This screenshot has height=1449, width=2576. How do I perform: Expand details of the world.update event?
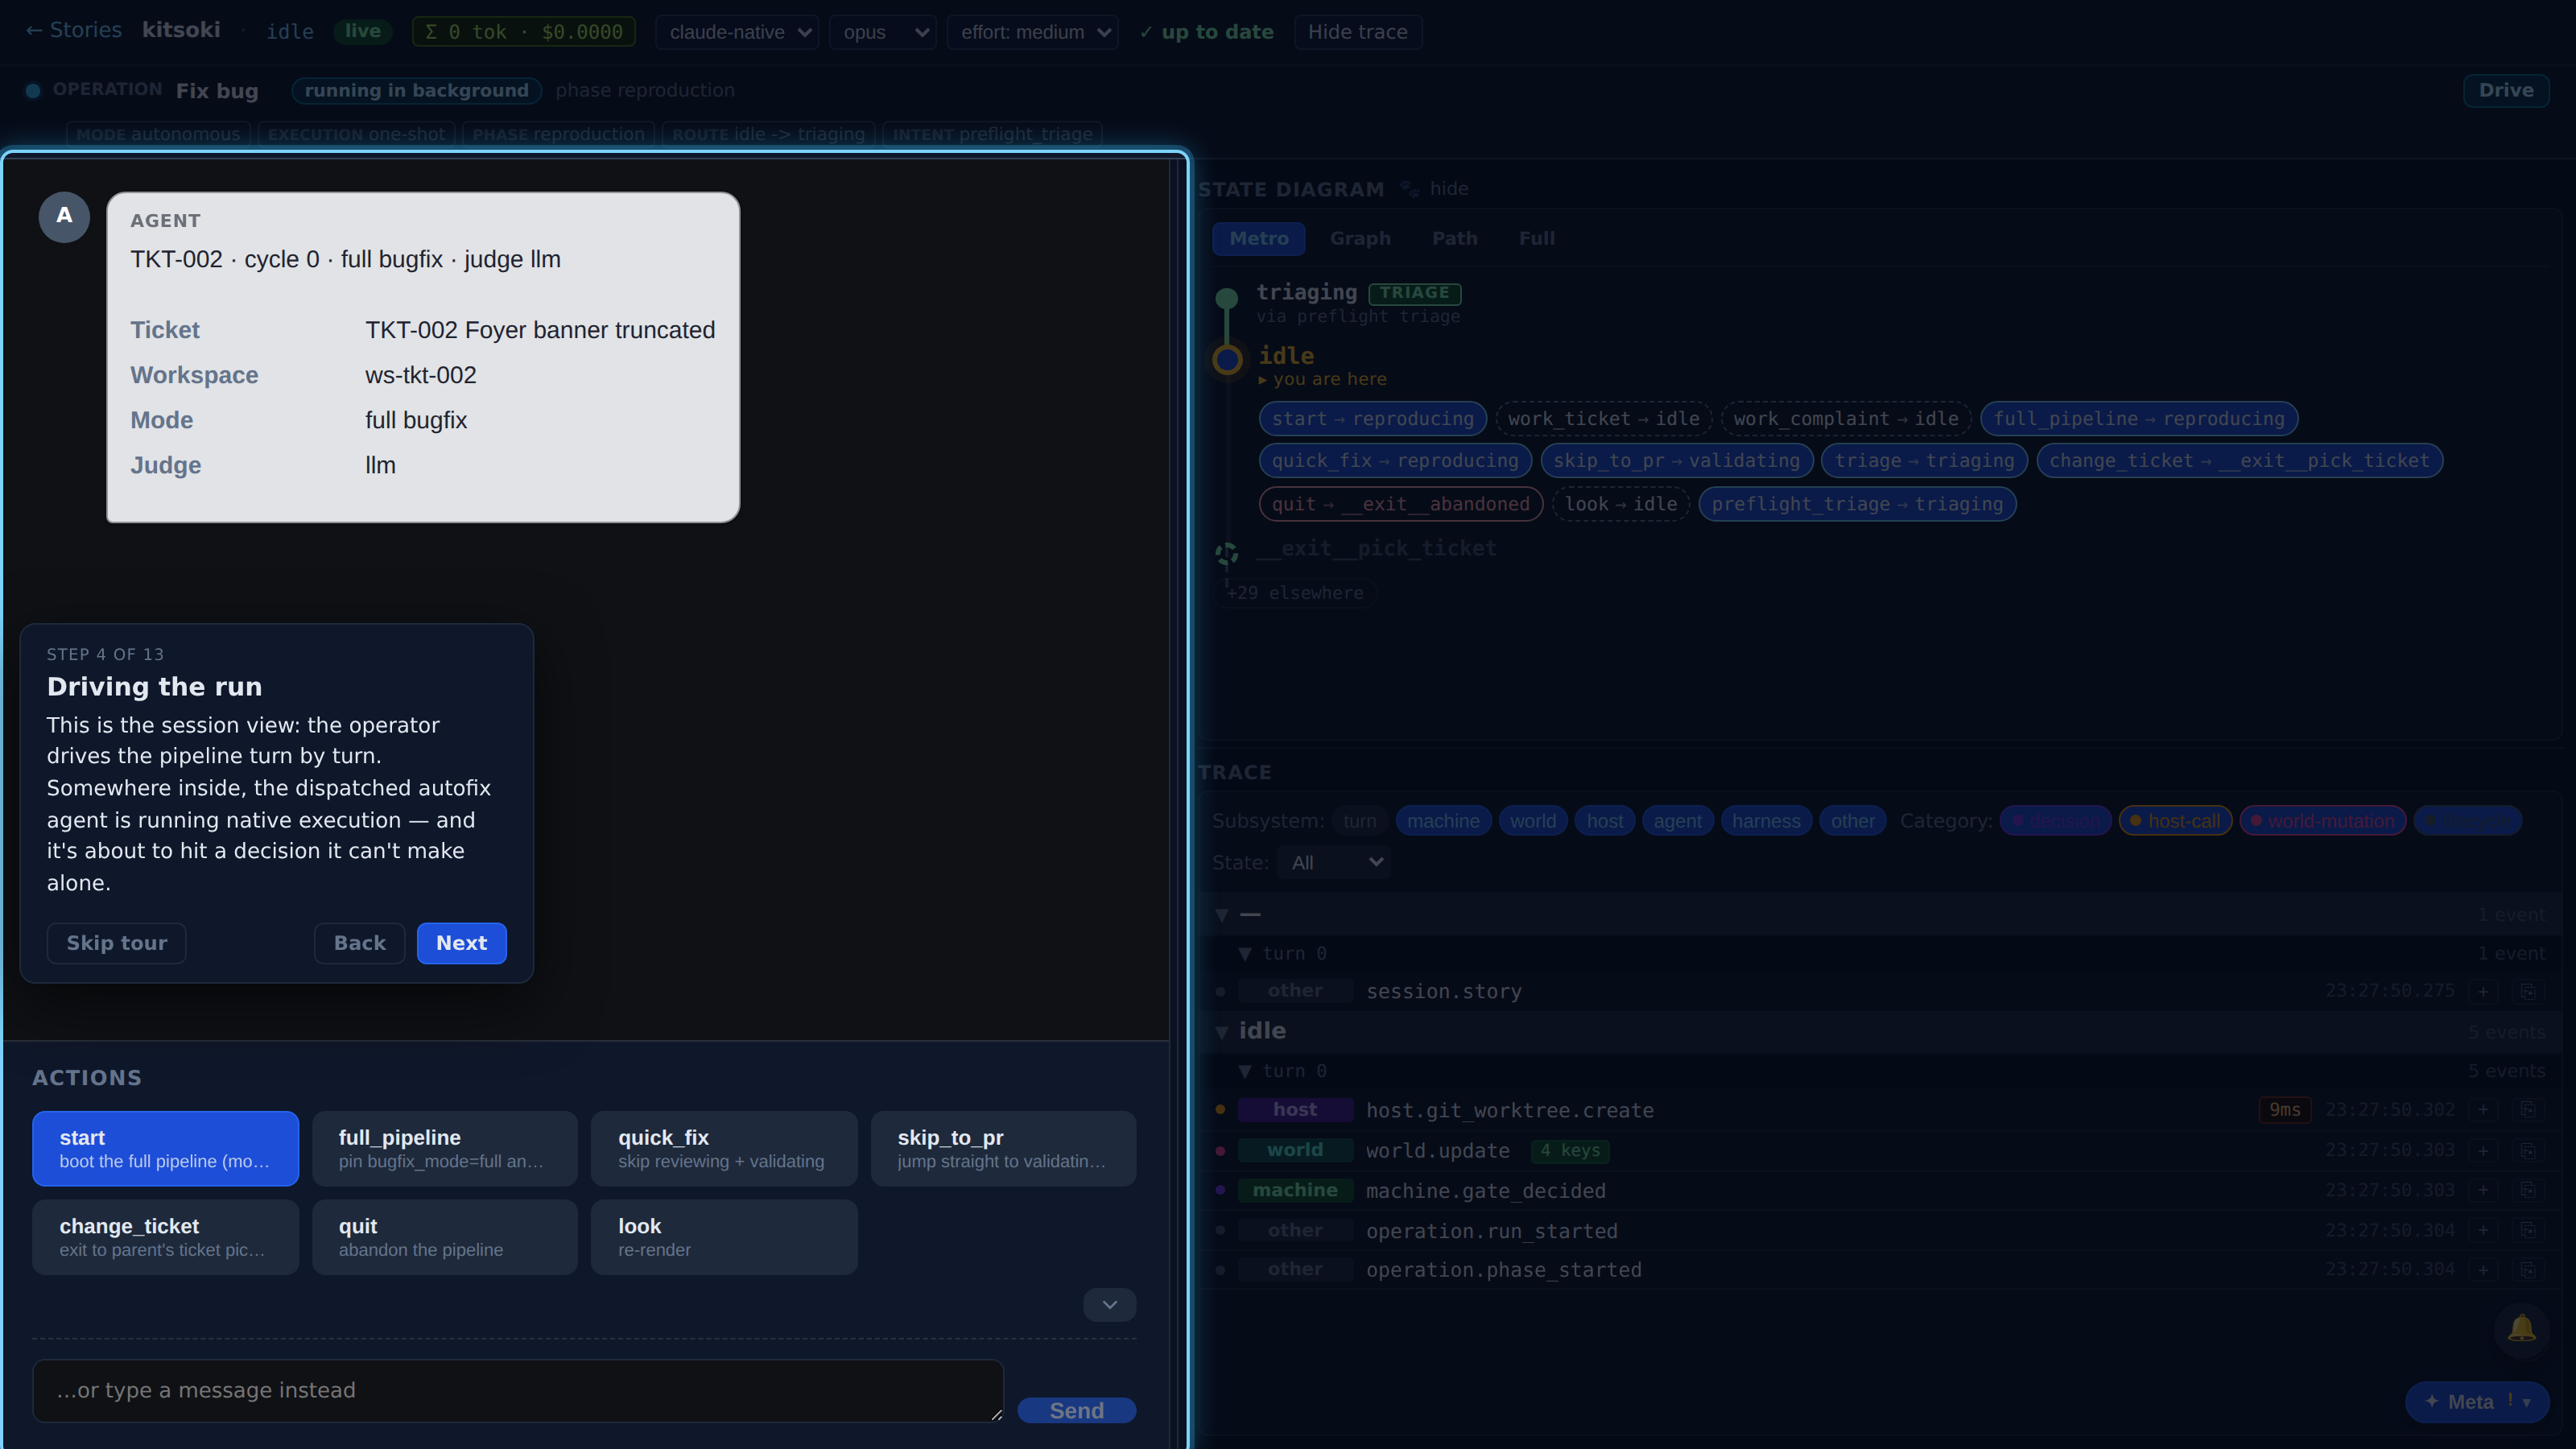[2483, 1150]
